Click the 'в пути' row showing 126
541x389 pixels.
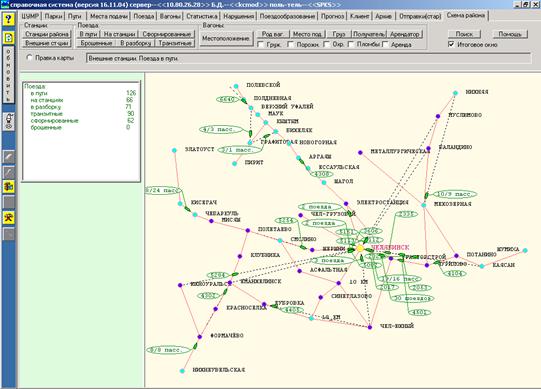pyautogui.click(x=83, y=93)
